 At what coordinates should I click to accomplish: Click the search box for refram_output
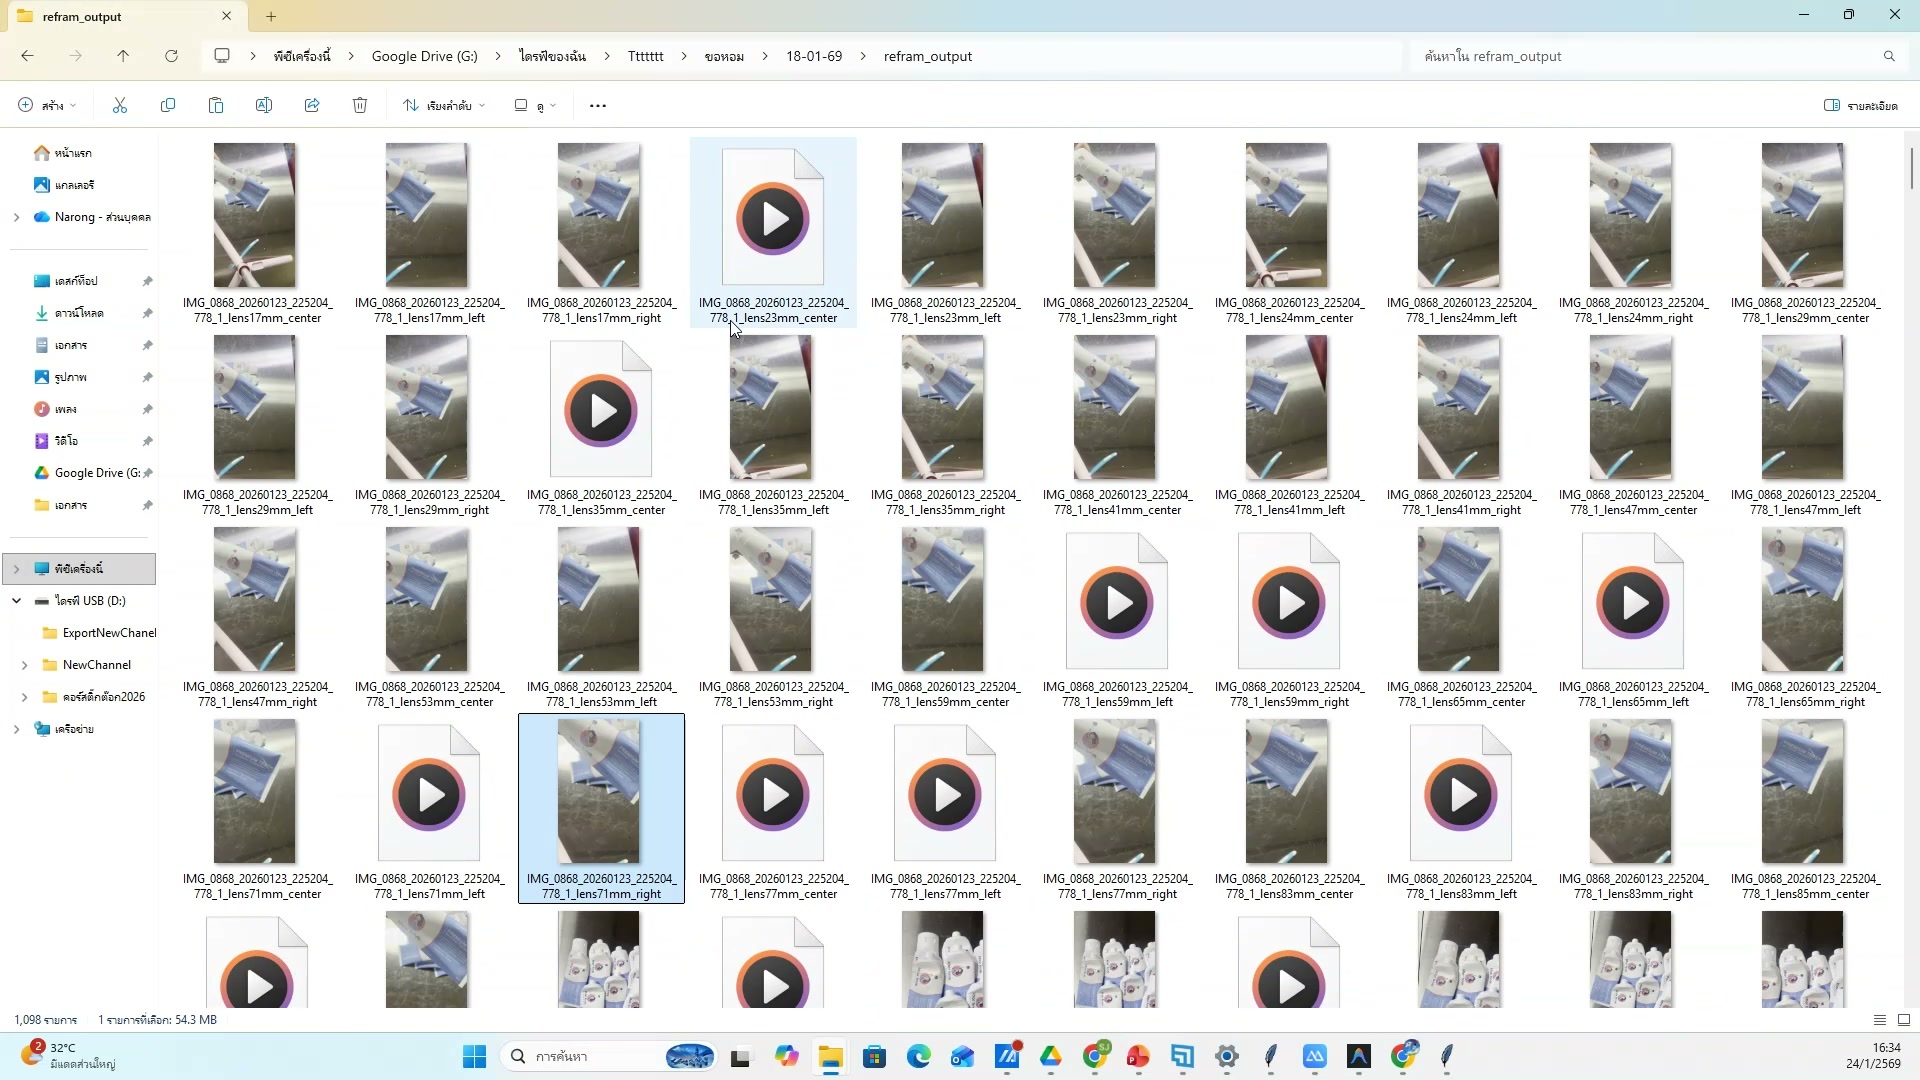click(x=1650, y=56)
